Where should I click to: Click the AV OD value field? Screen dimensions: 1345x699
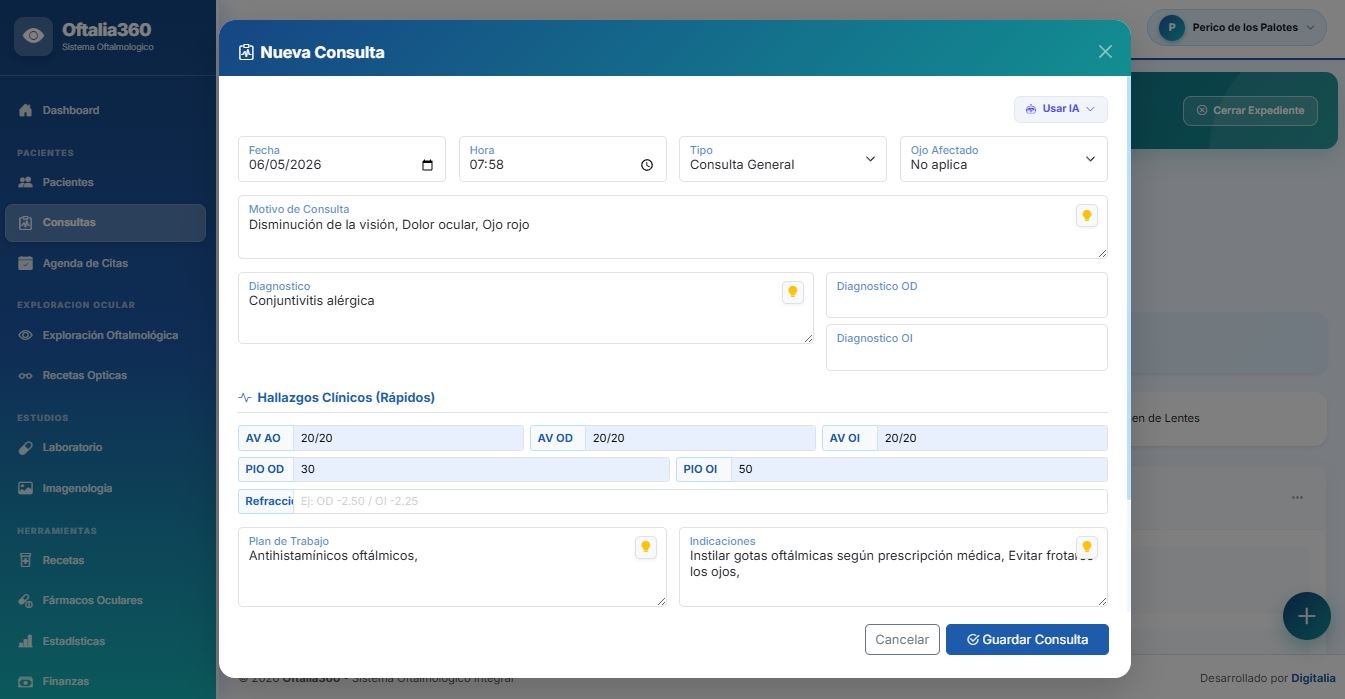point(700,438)
